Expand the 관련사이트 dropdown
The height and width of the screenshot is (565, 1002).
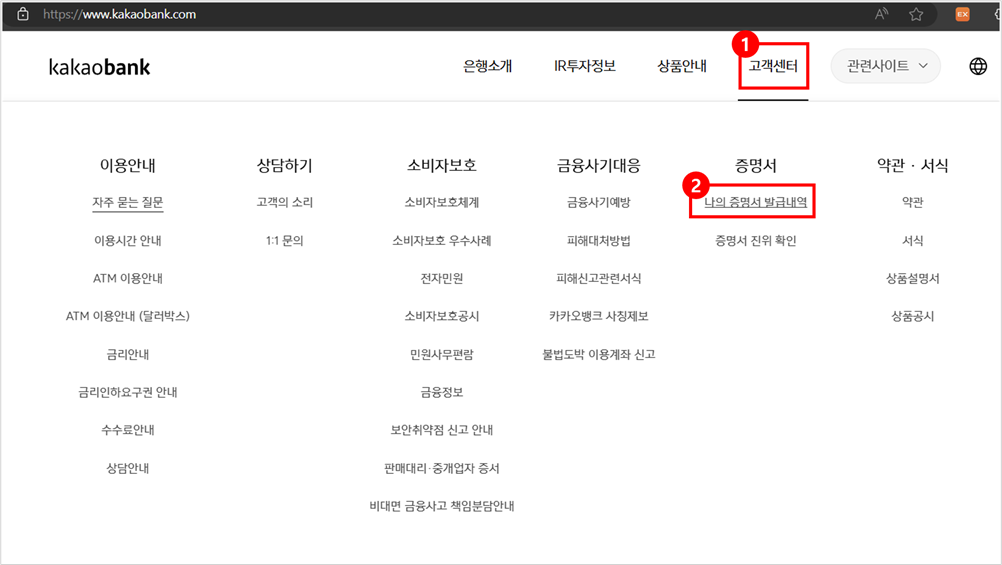886,66
